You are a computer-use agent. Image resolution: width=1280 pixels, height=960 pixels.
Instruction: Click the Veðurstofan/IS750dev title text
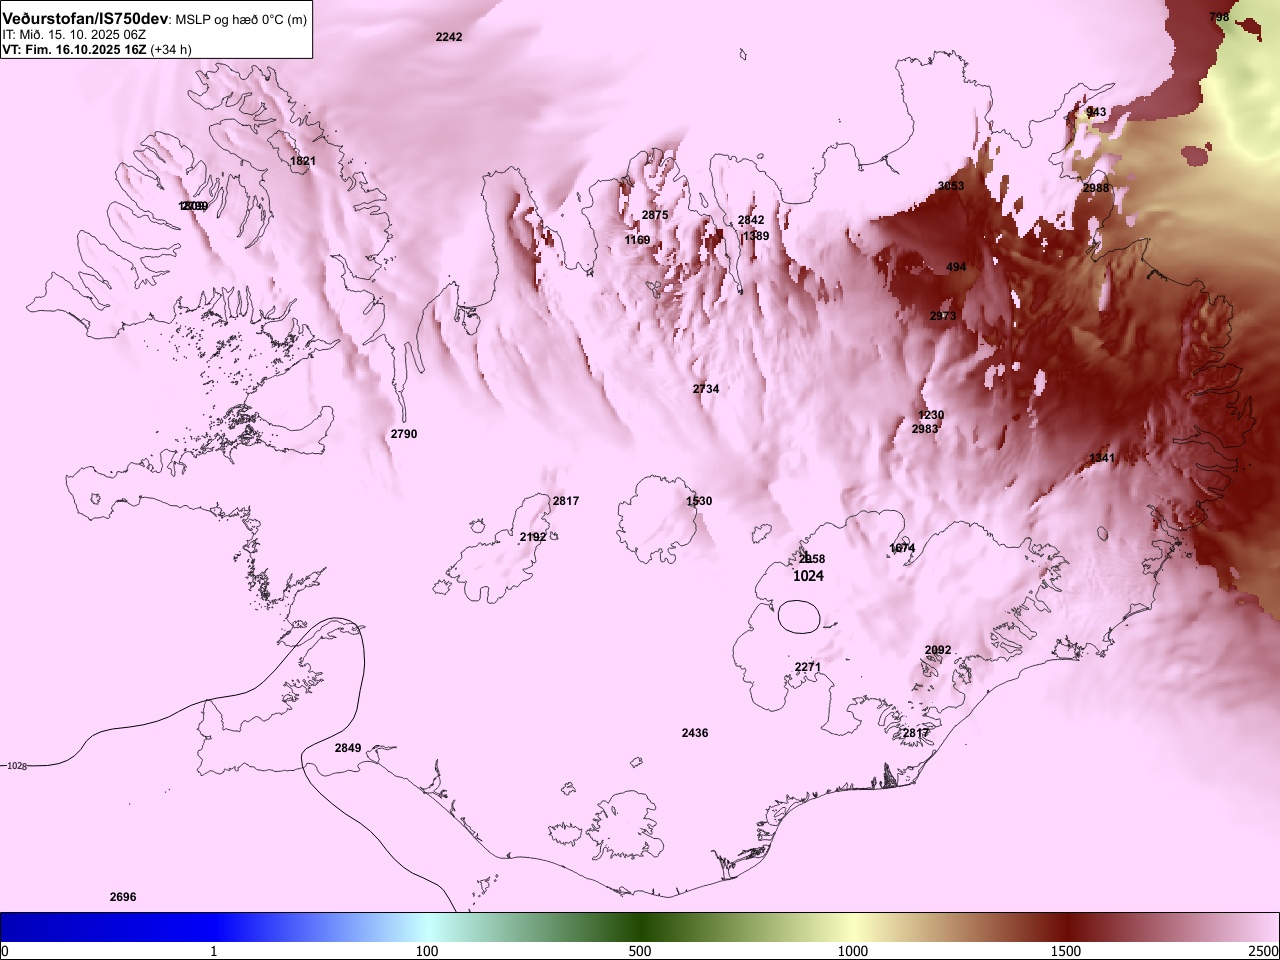(87, 18)
